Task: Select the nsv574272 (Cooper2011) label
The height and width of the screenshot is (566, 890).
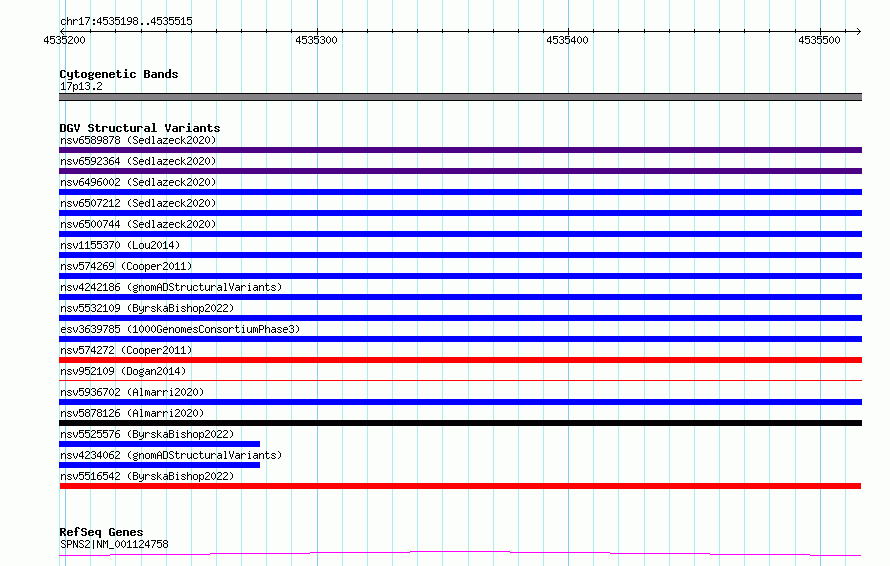Action: [x=126, y=350]
